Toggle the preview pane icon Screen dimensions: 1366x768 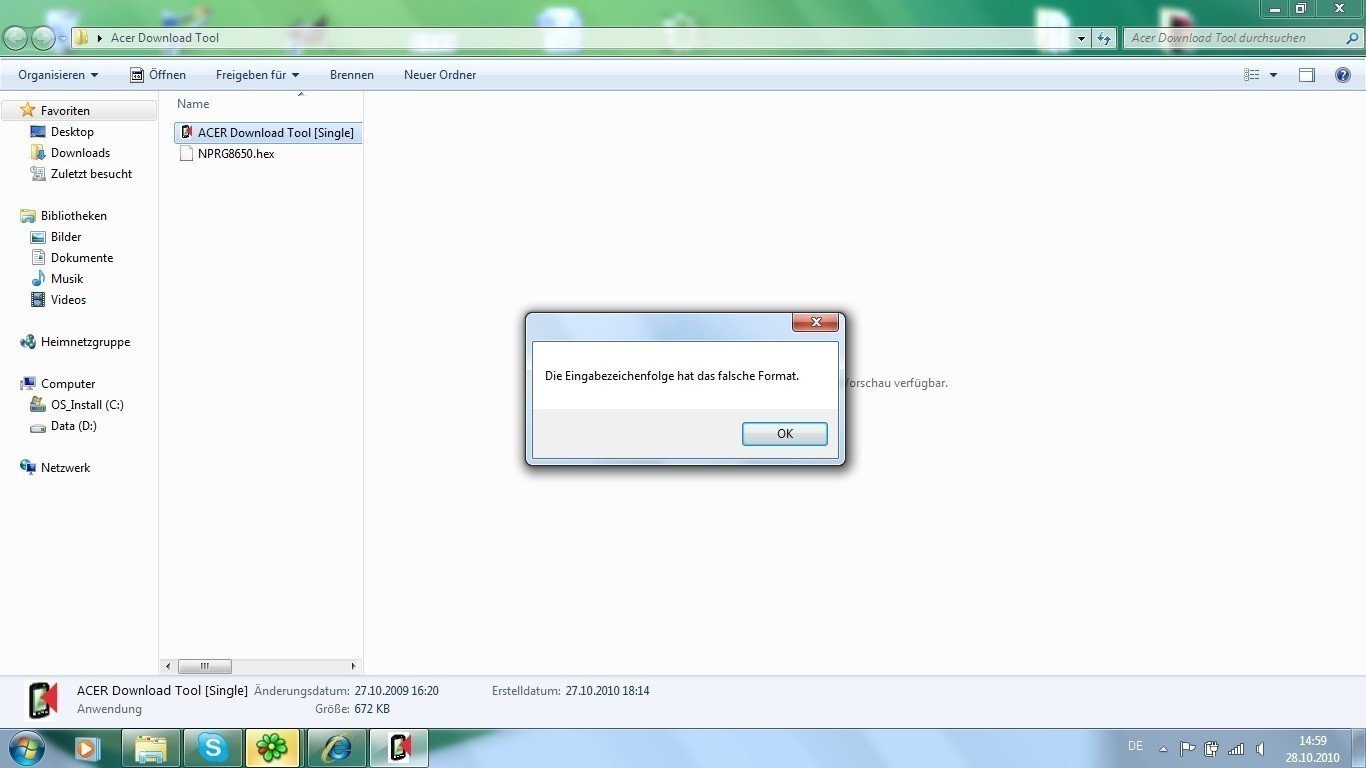1307,75
